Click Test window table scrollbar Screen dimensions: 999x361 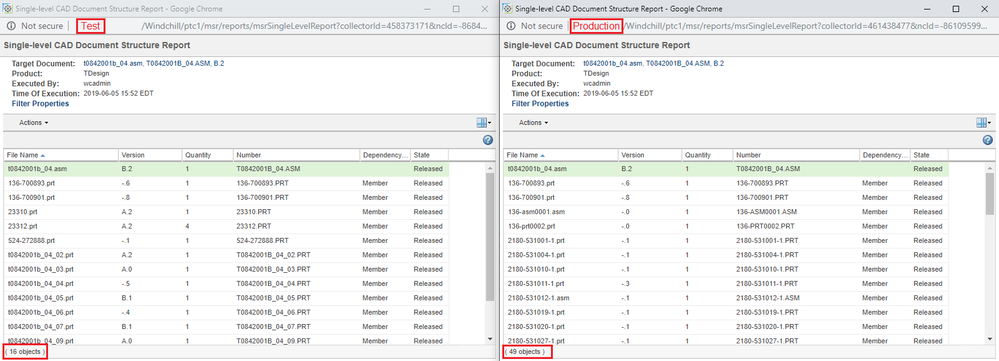[489, 236]
